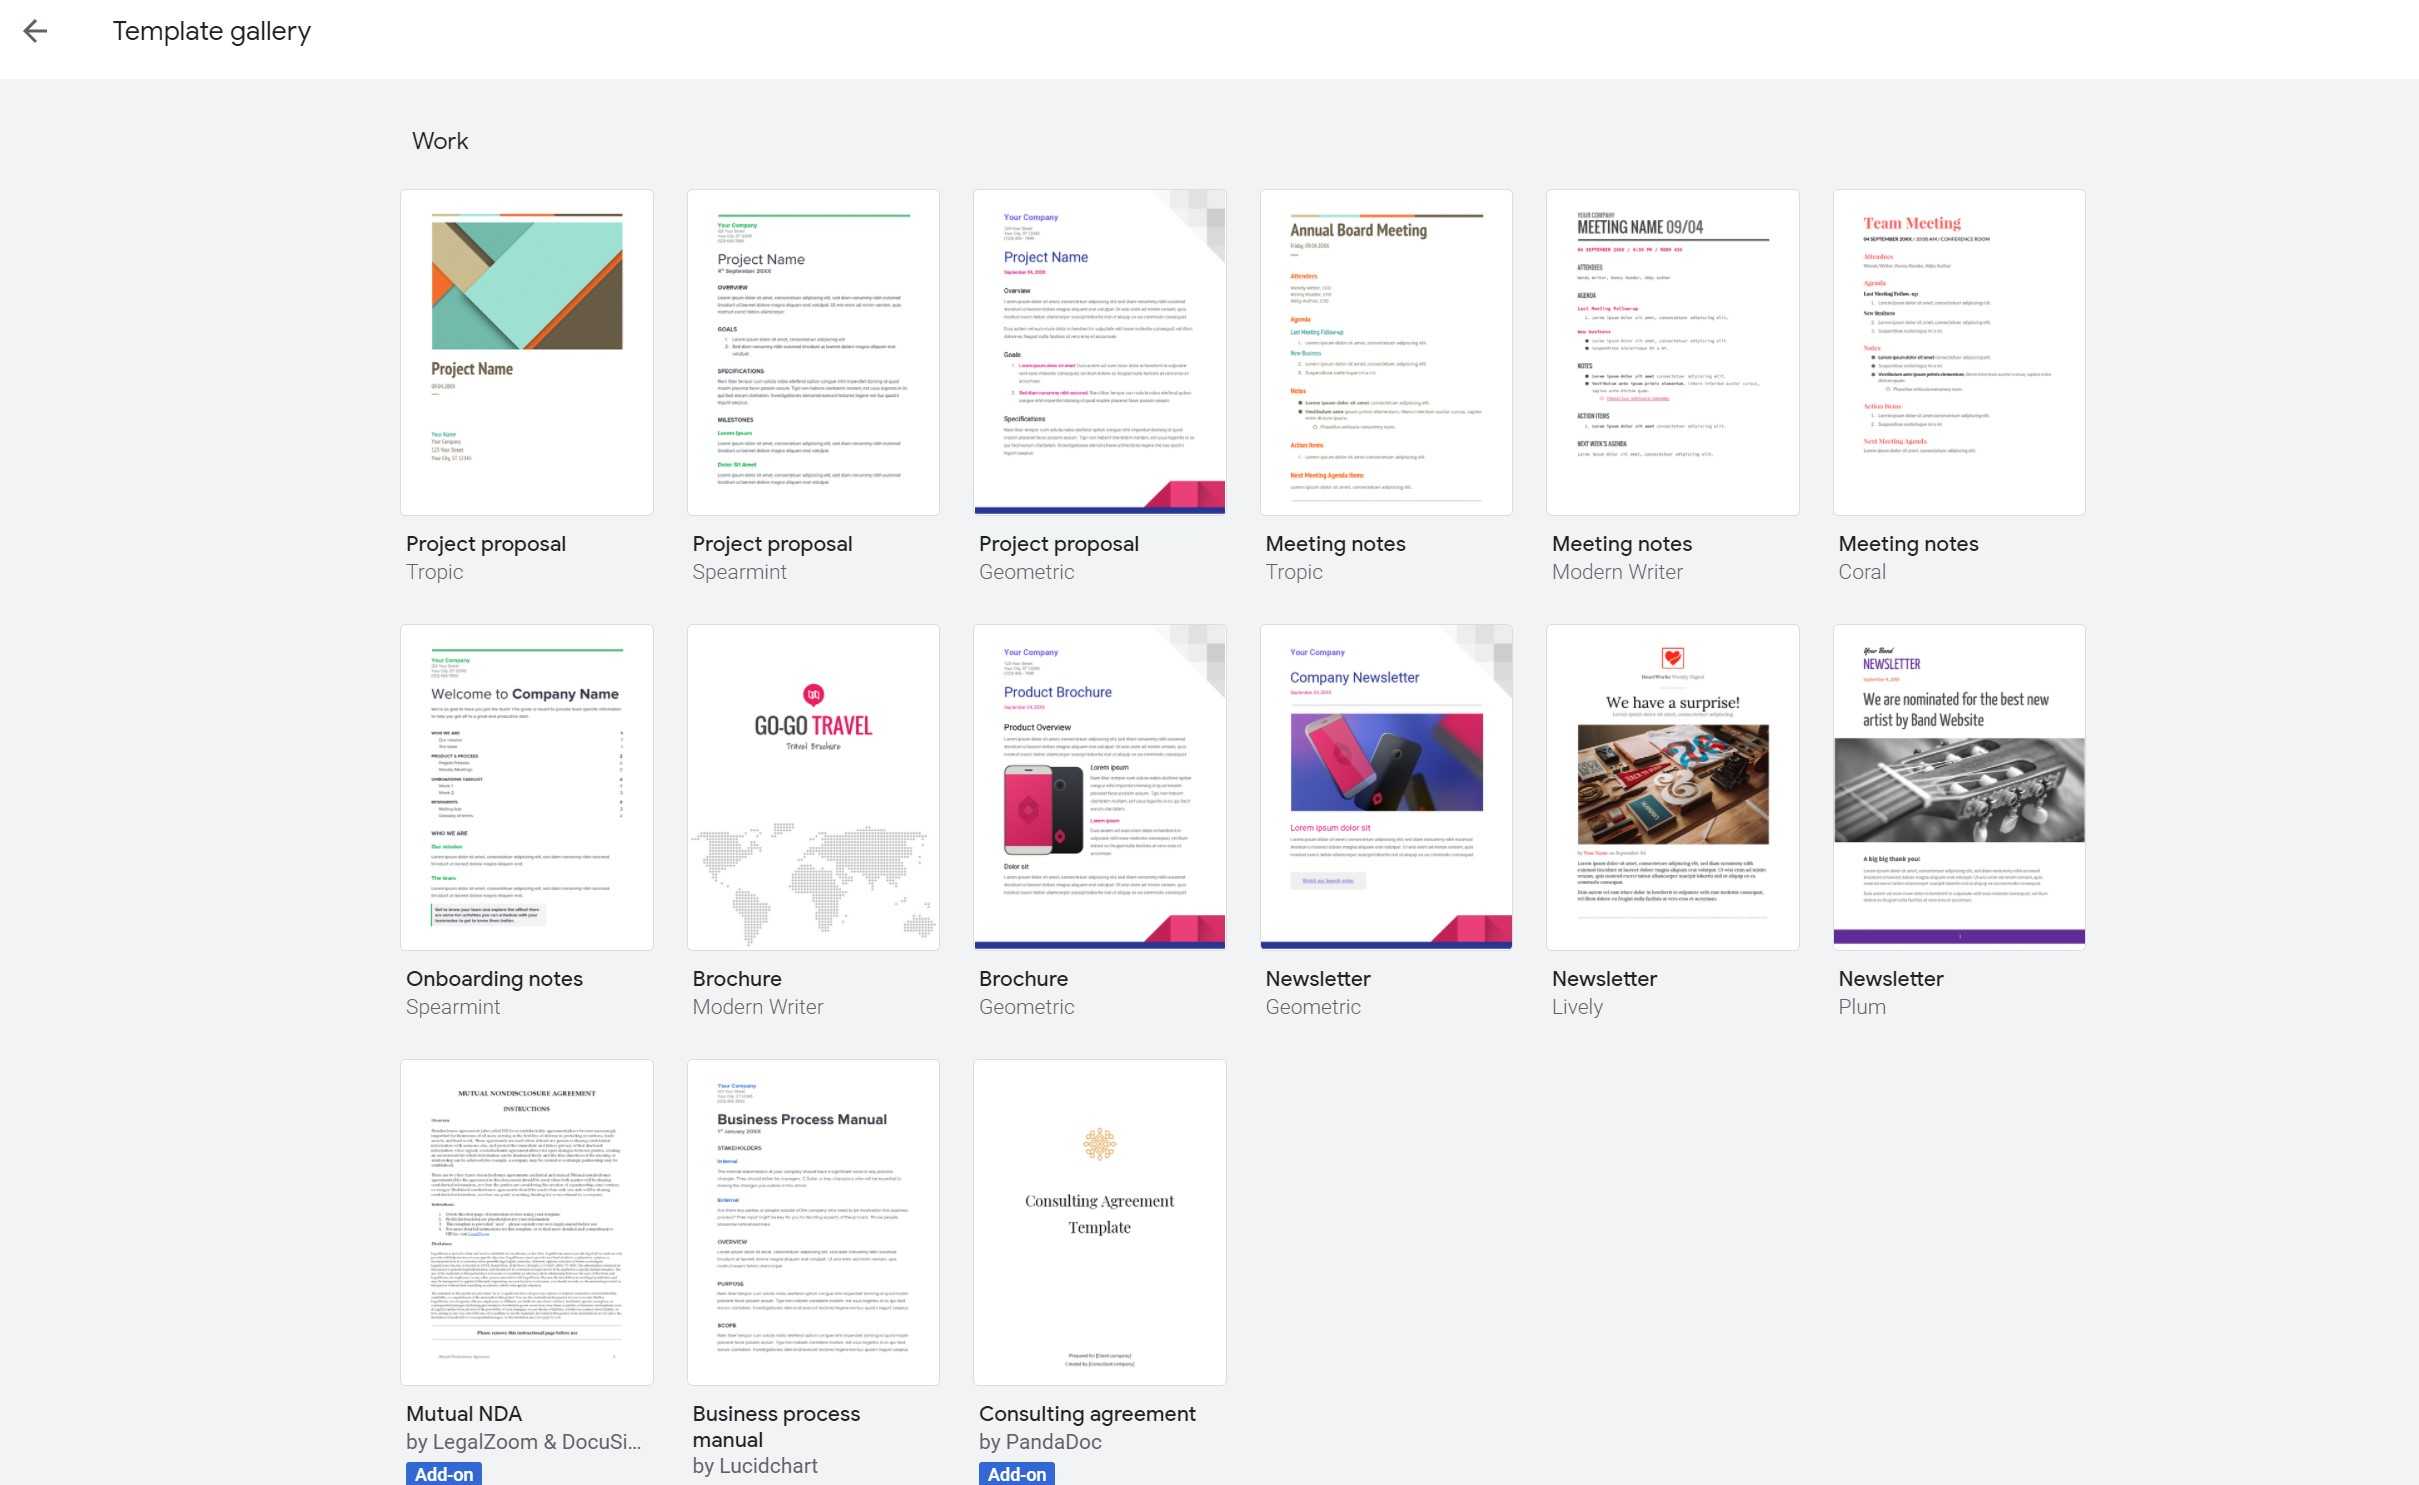Image resolution: width=2419 pixels, height=1485 pixels.
Task: Select the Tropic Project Proposal template
Action: point(527,351)
